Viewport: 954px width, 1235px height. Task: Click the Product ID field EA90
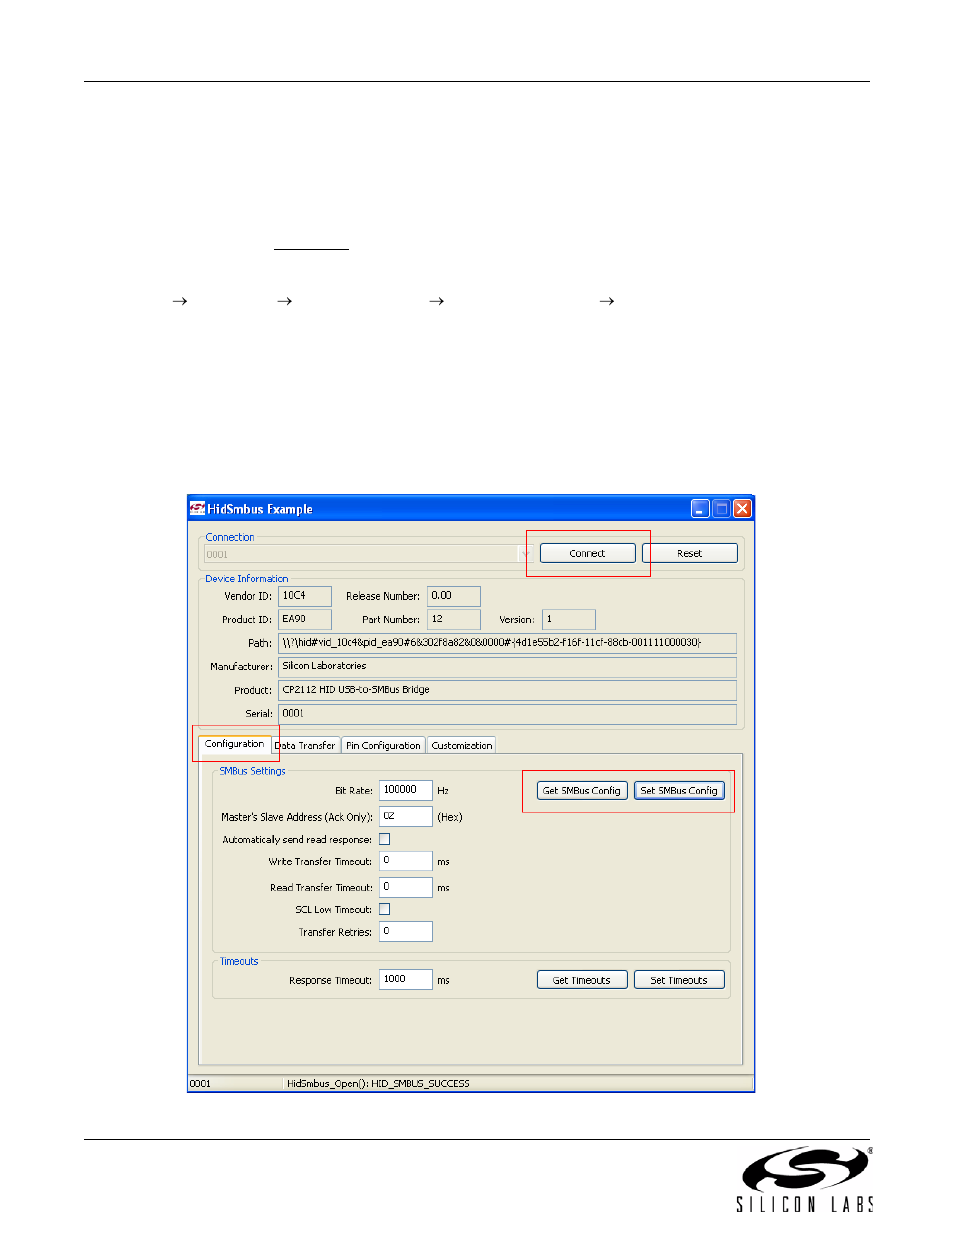[305, 619]
